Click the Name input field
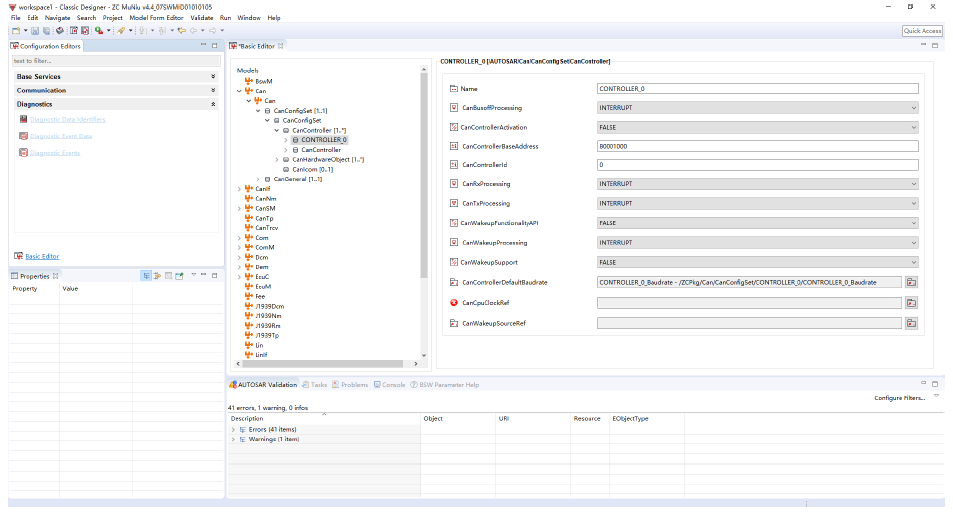The image size is (953, 513). tap(757, 89)
